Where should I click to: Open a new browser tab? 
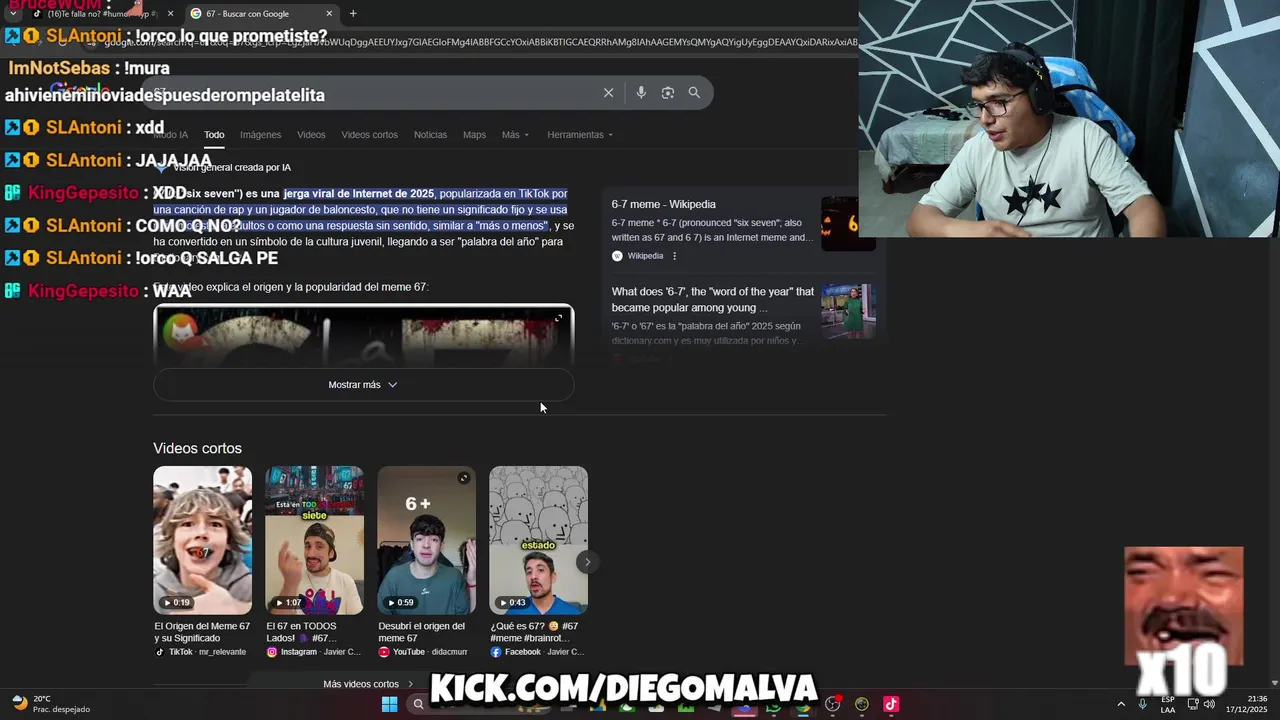[x=353, y=14]
